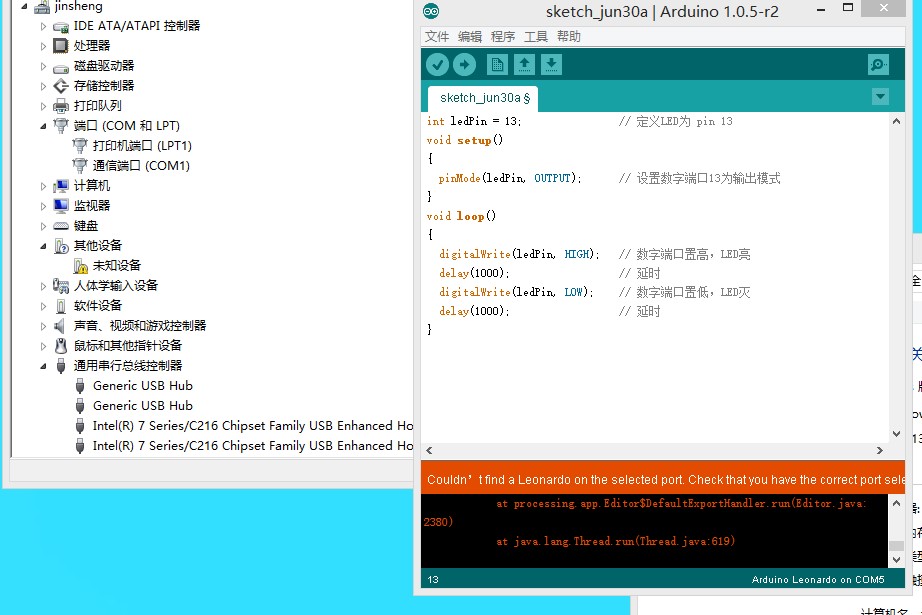Click the console scrollbar up arrow
922x615 pixels.
coord(896,503)
